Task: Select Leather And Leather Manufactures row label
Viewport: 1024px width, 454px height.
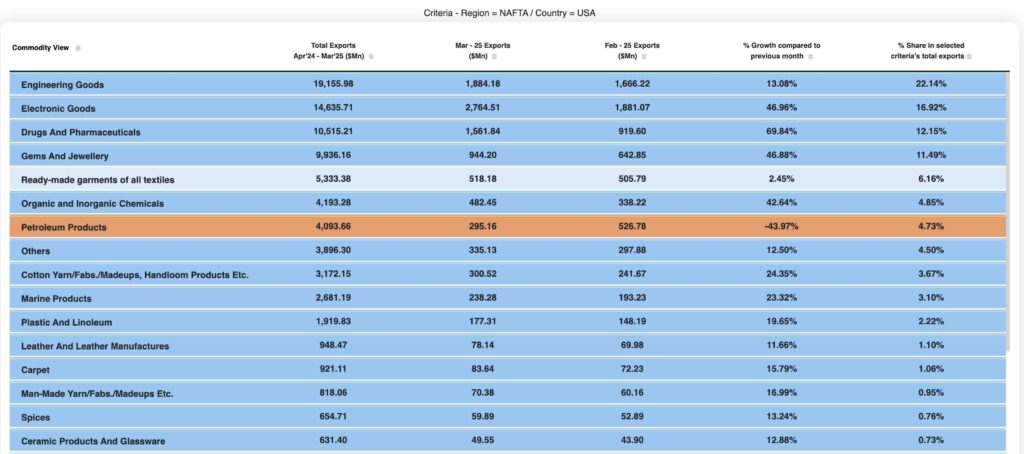Action: coord(95,346)
